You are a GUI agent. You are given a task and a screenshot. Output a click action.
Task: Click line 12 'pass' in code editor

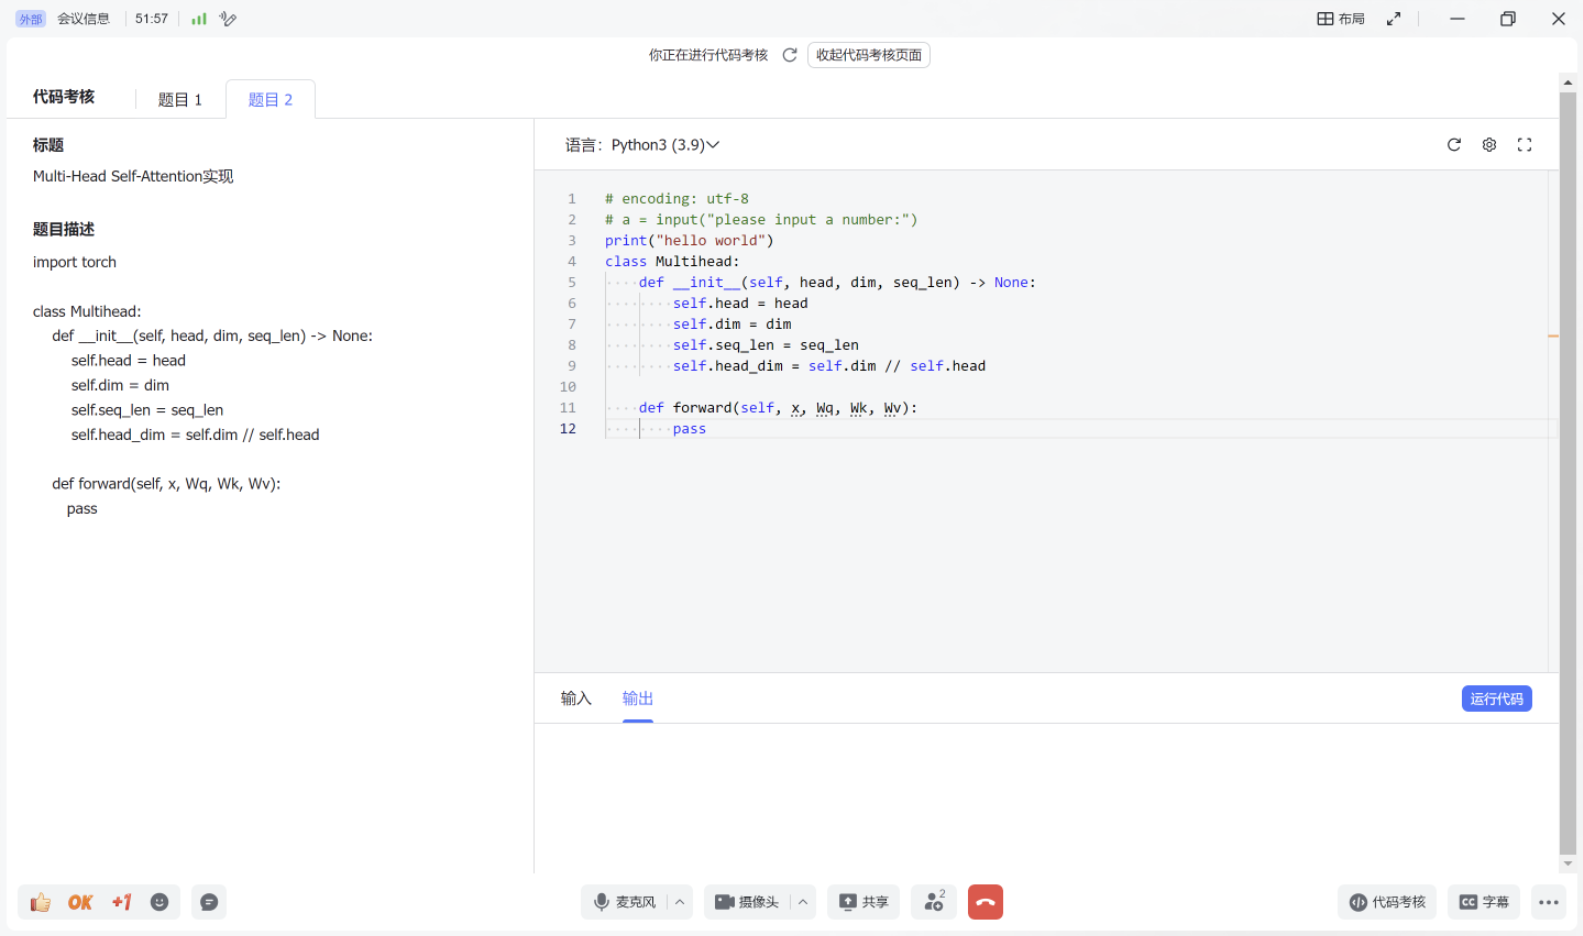(x=689, y=429)
